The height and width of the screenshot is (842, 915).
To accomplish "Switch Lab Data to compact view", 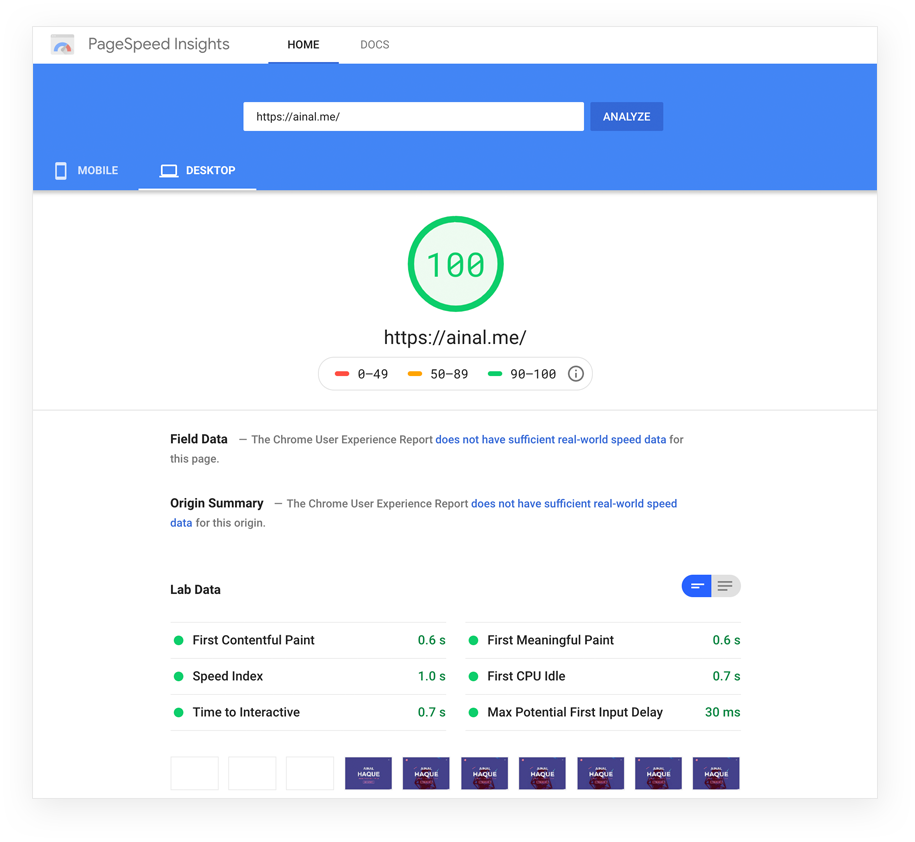I will (x=697, y=586).
